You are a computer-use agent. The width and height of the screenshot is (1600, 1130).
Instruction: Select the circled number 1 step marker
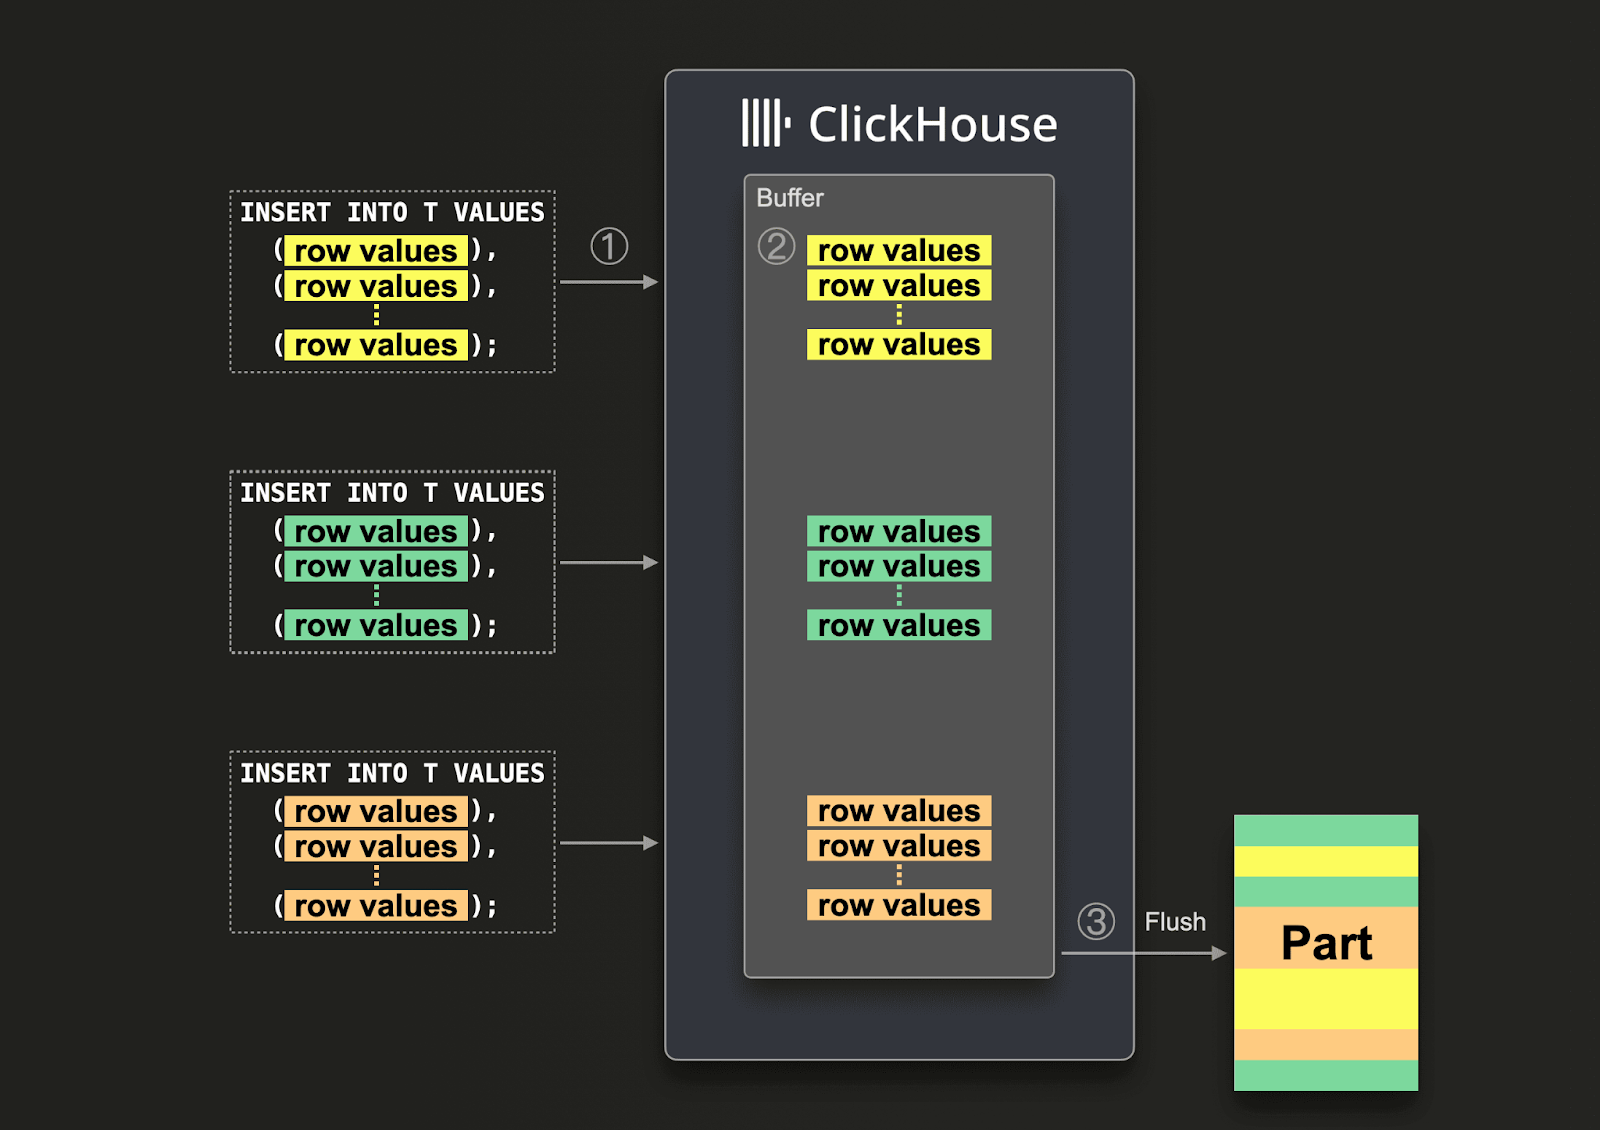(610, 246)
